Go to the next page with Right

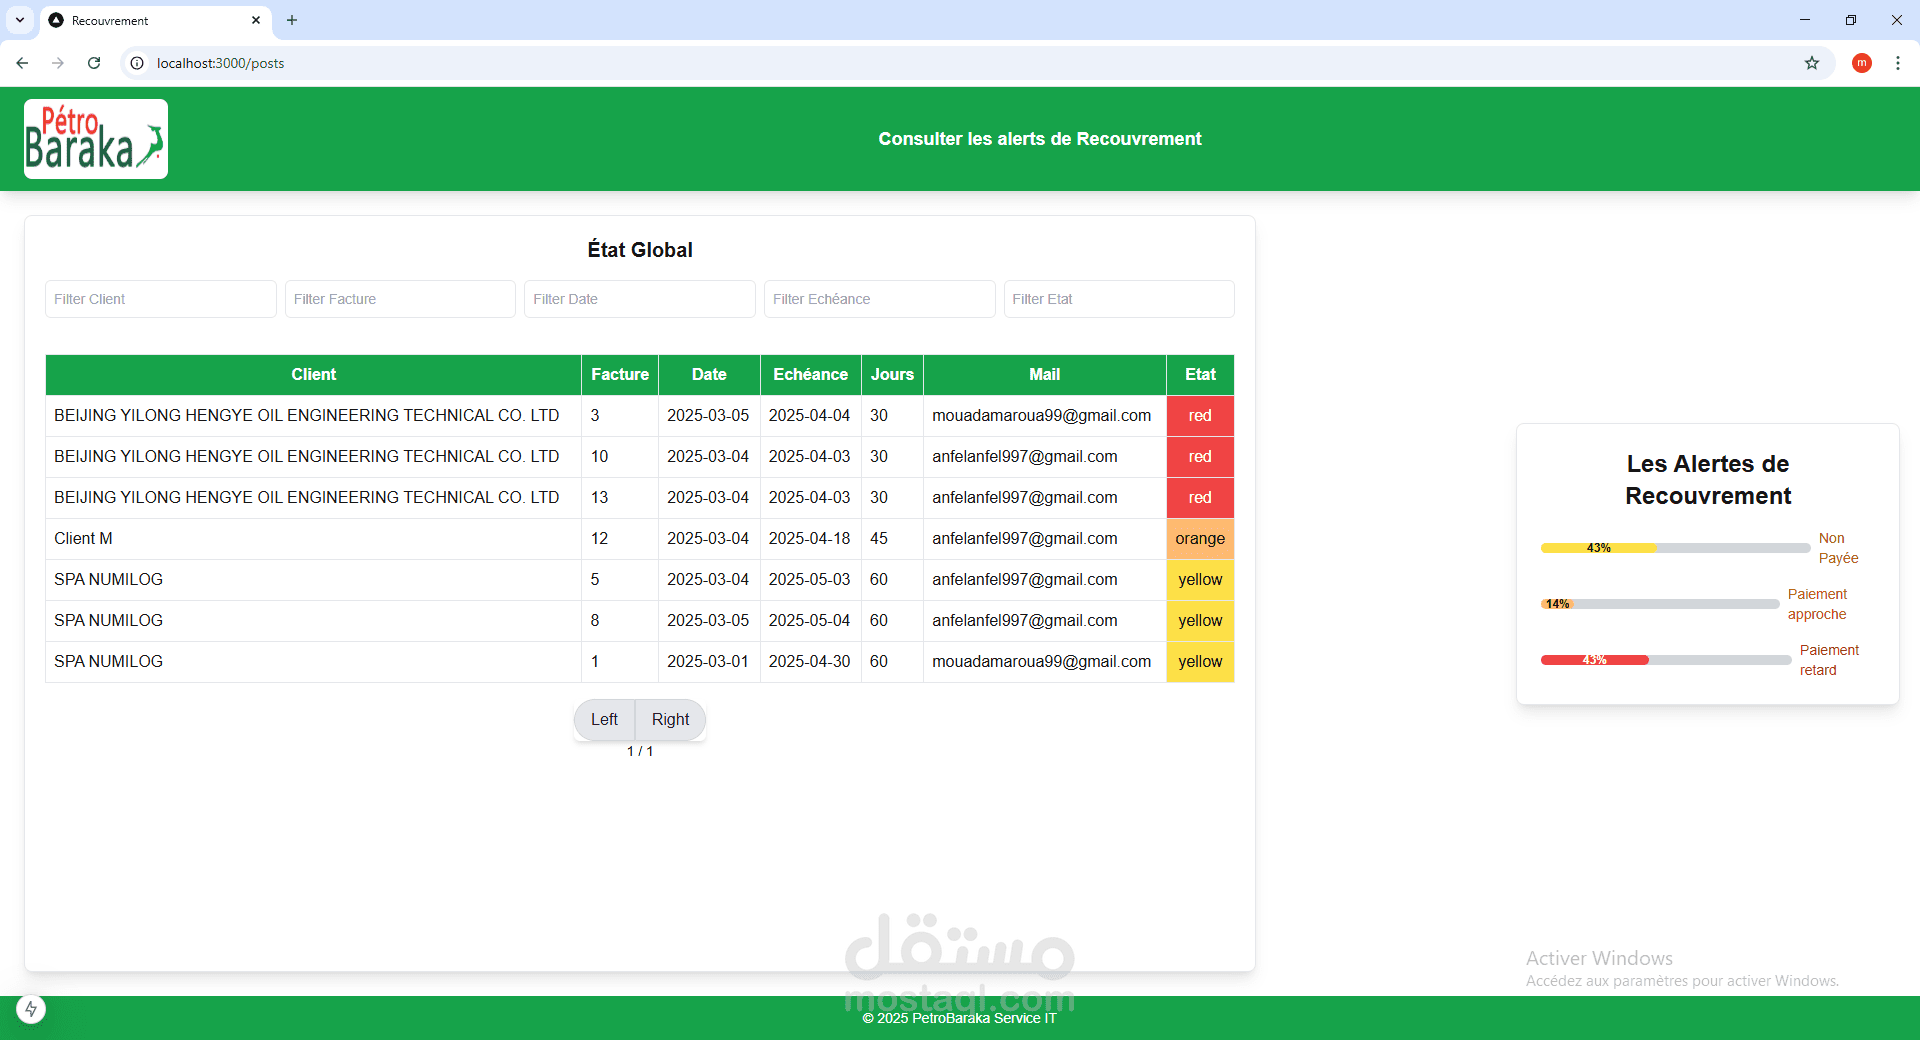670,719
